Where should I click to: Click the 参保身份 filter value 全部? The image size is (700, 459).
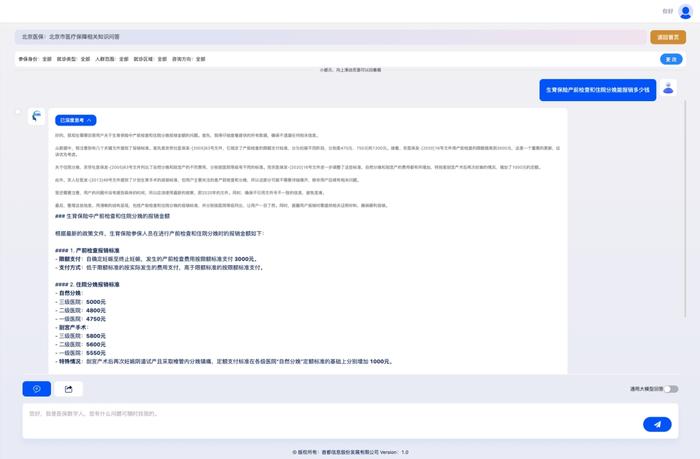(47, 59)
